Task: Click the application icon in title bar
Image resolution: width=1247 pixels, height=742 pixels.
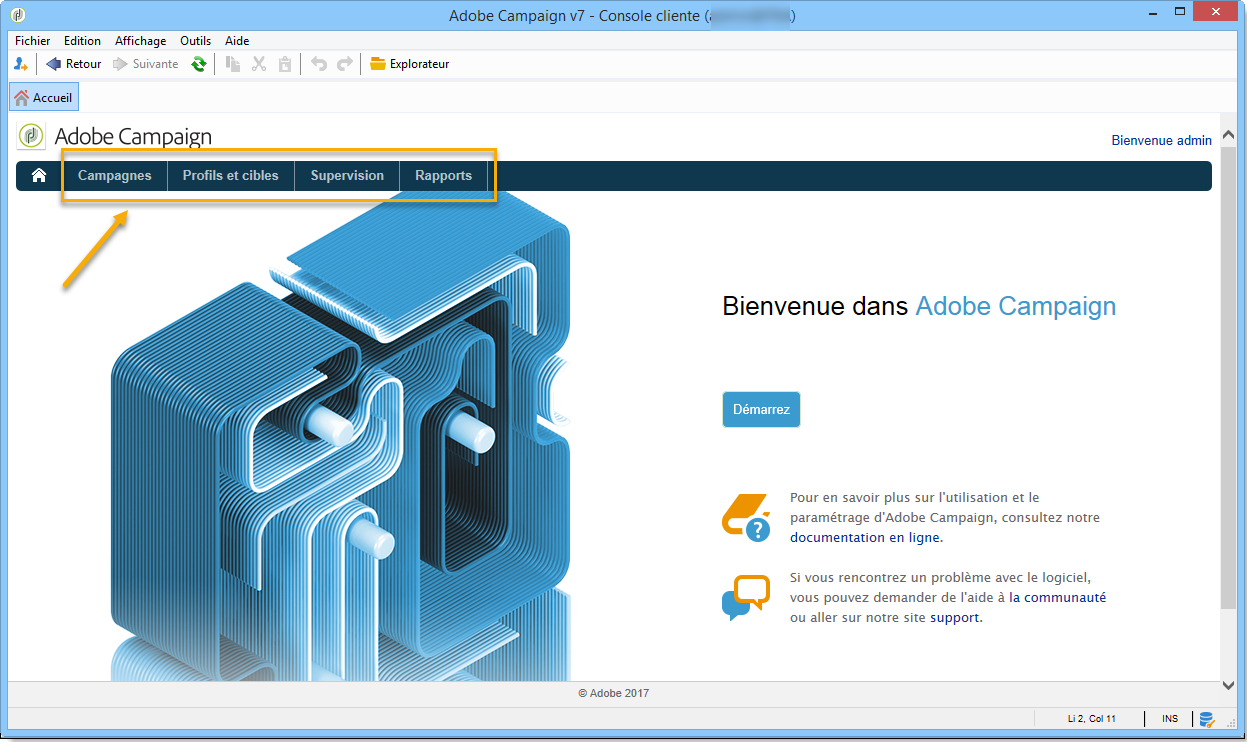Action: click(20, 15)
